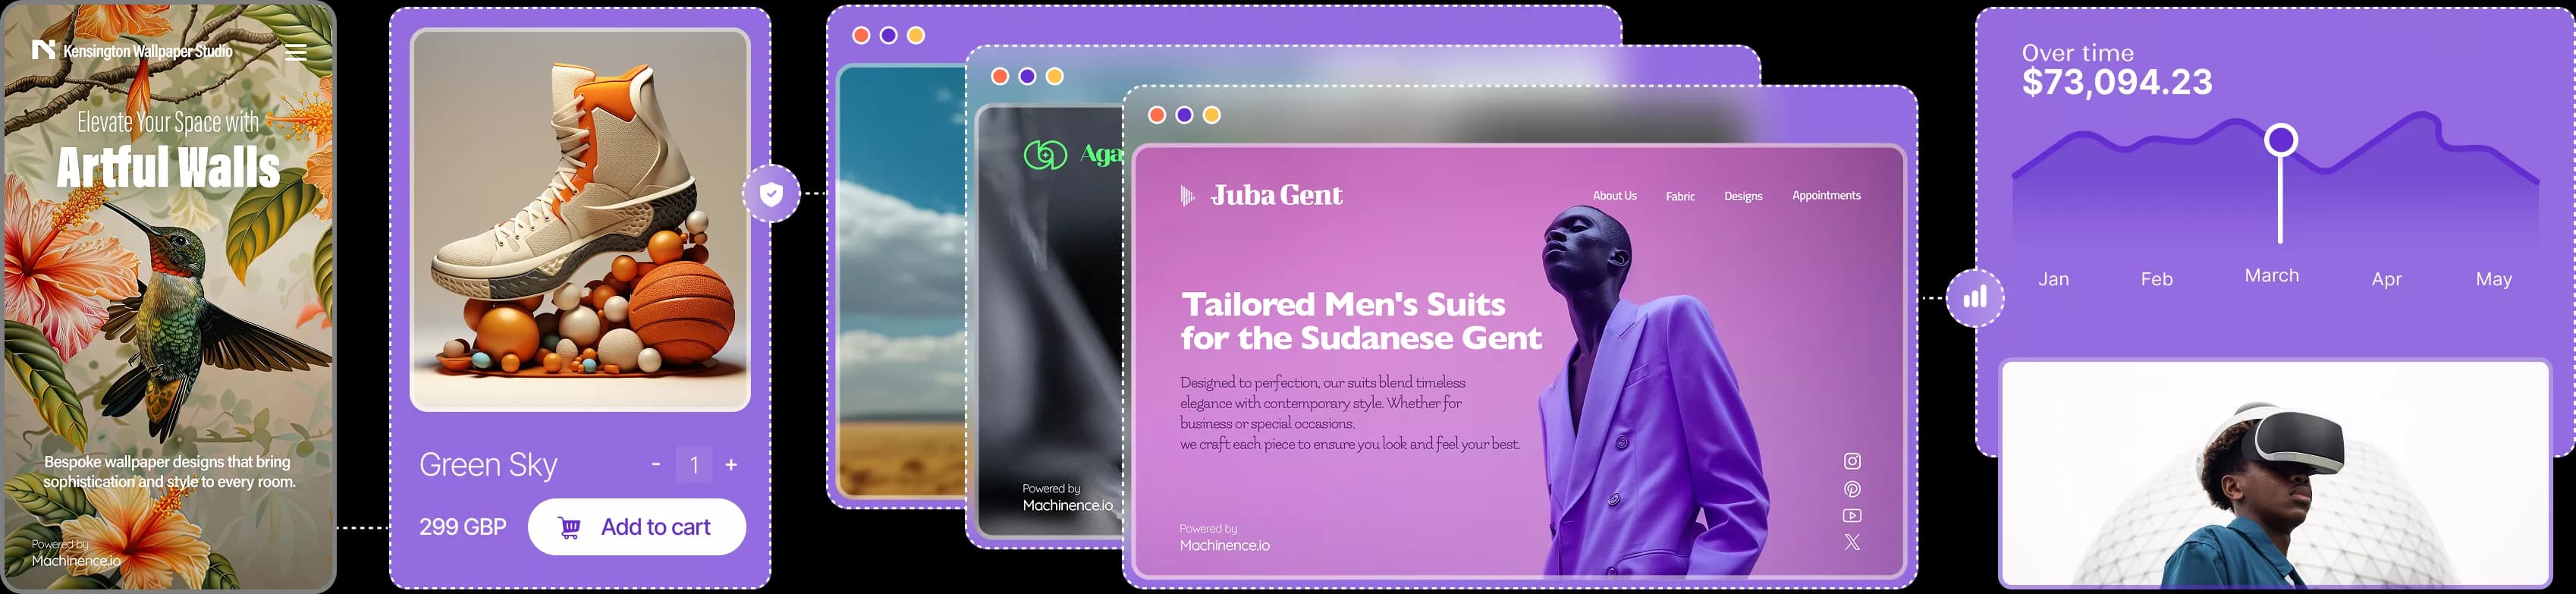Click the bar chart analytics badge icon
Screen dimensions: 2576x594
pos(1974,298)
